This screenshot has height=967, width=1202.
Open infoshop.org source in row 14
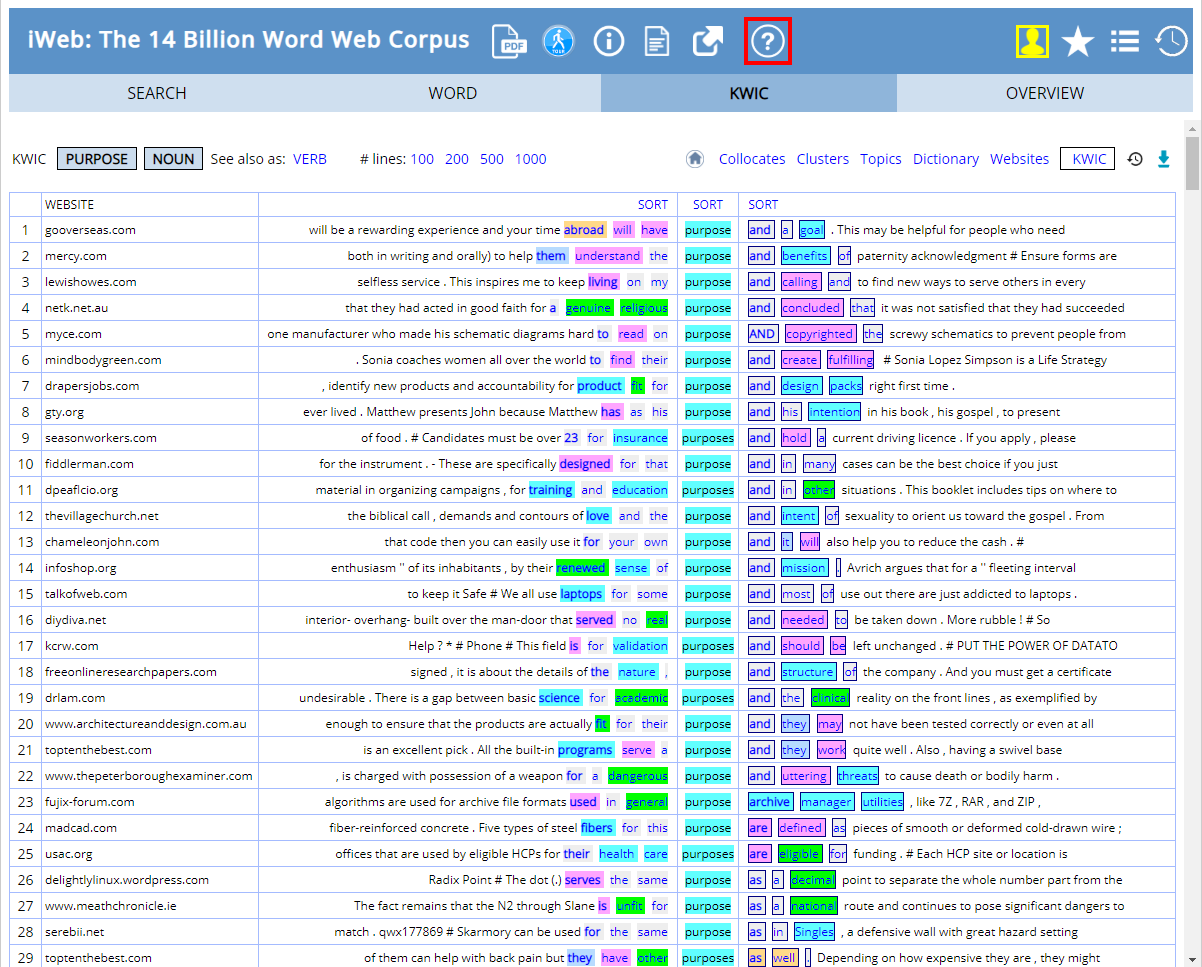coord(80,568)
